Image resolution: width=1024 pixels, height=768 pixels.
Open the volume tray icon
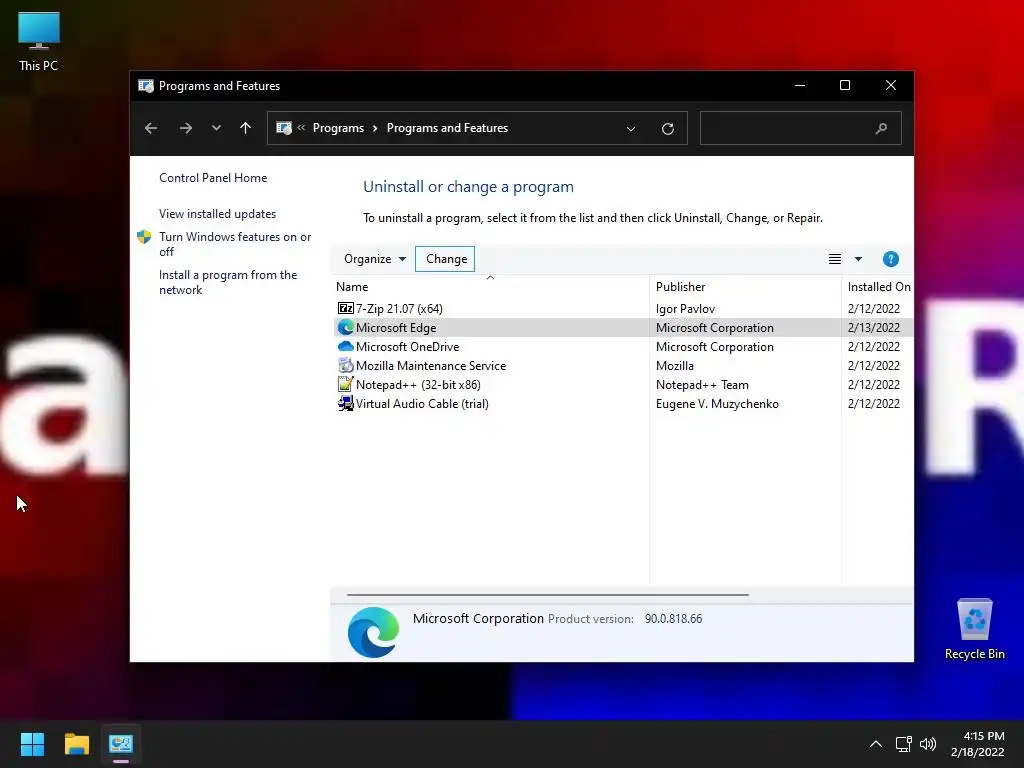pyautogui.click(x=928, y=744)
